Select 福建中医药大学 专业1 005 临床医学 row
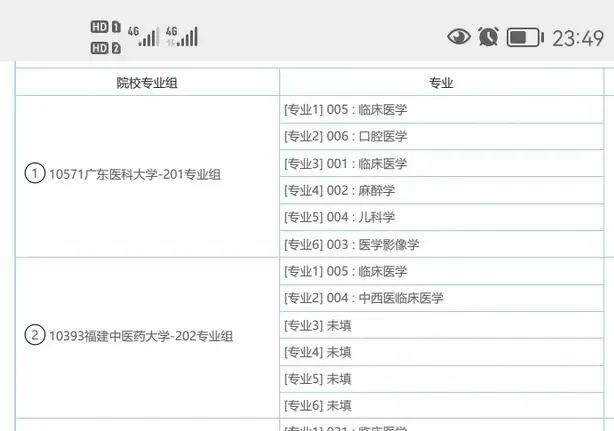The image size is (614, 431). click(442, 271)
